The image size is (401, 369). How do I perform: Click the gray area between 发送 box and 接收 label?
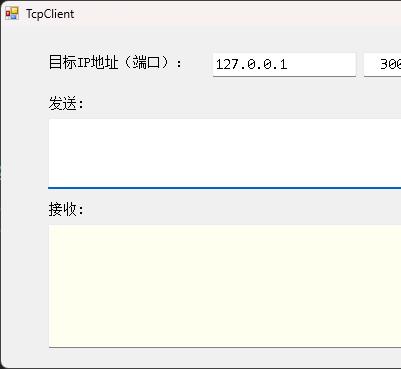225,195
